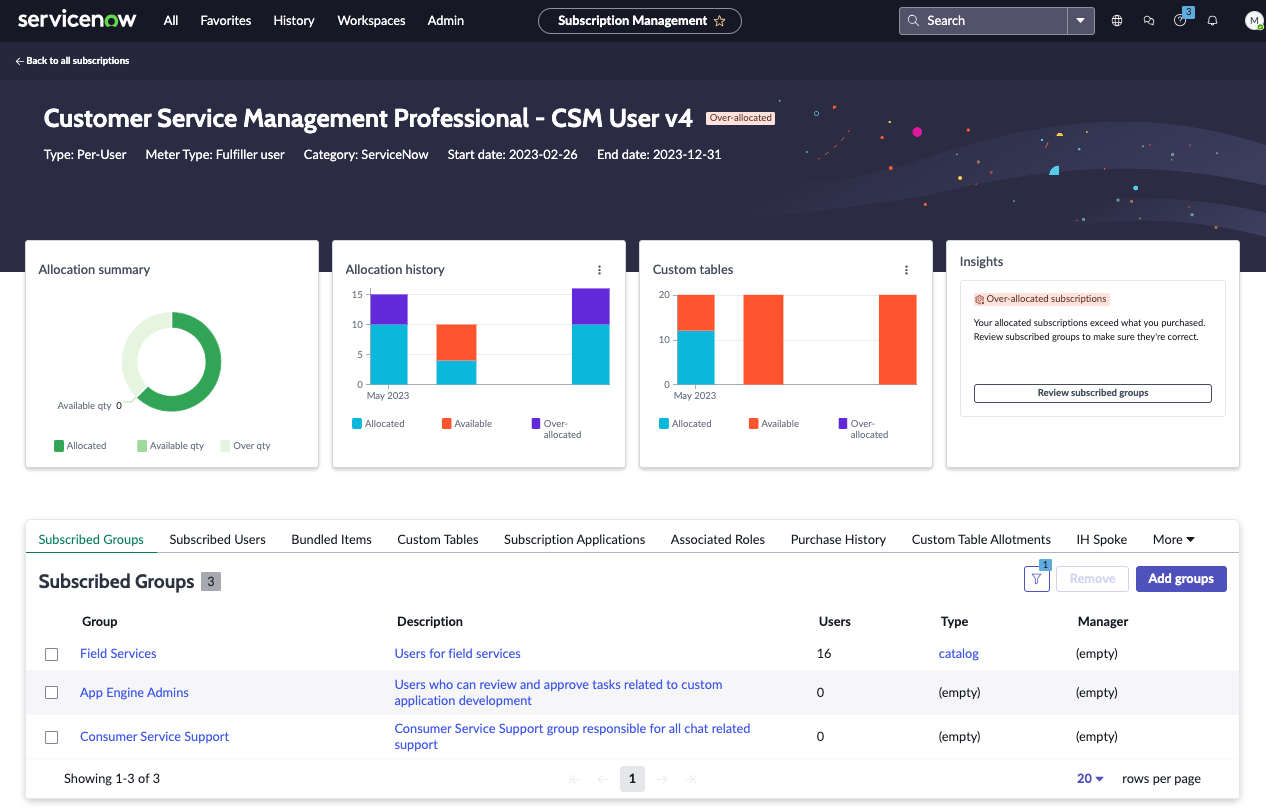Viewport: 1266px width, 811px height.
Task: Click the Add groups button
Action: coord(1181,578)
